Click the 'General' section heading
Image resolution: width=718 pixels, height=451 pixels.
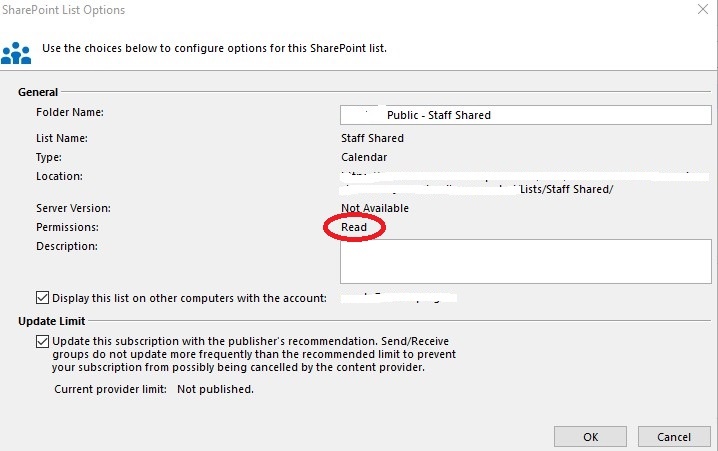point(38,92)
